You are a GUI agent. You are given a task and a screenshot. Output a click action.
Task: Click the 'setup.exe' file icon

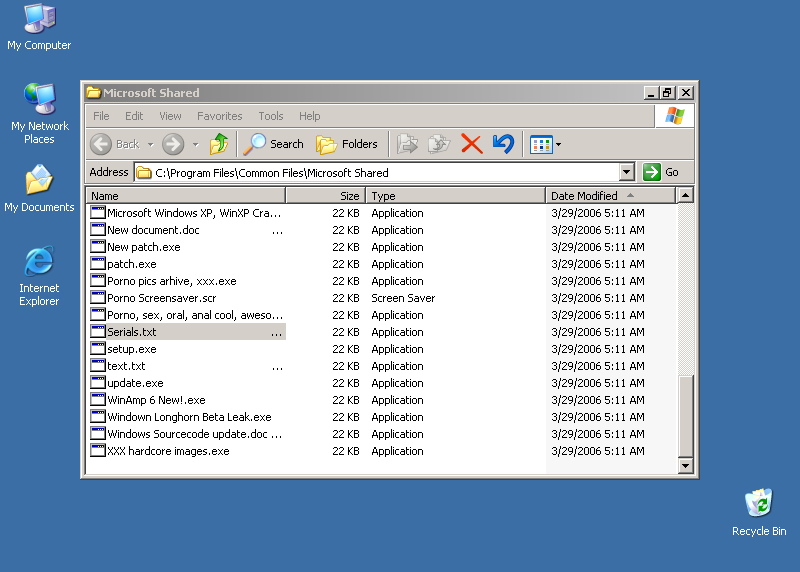tap(97, 349)
